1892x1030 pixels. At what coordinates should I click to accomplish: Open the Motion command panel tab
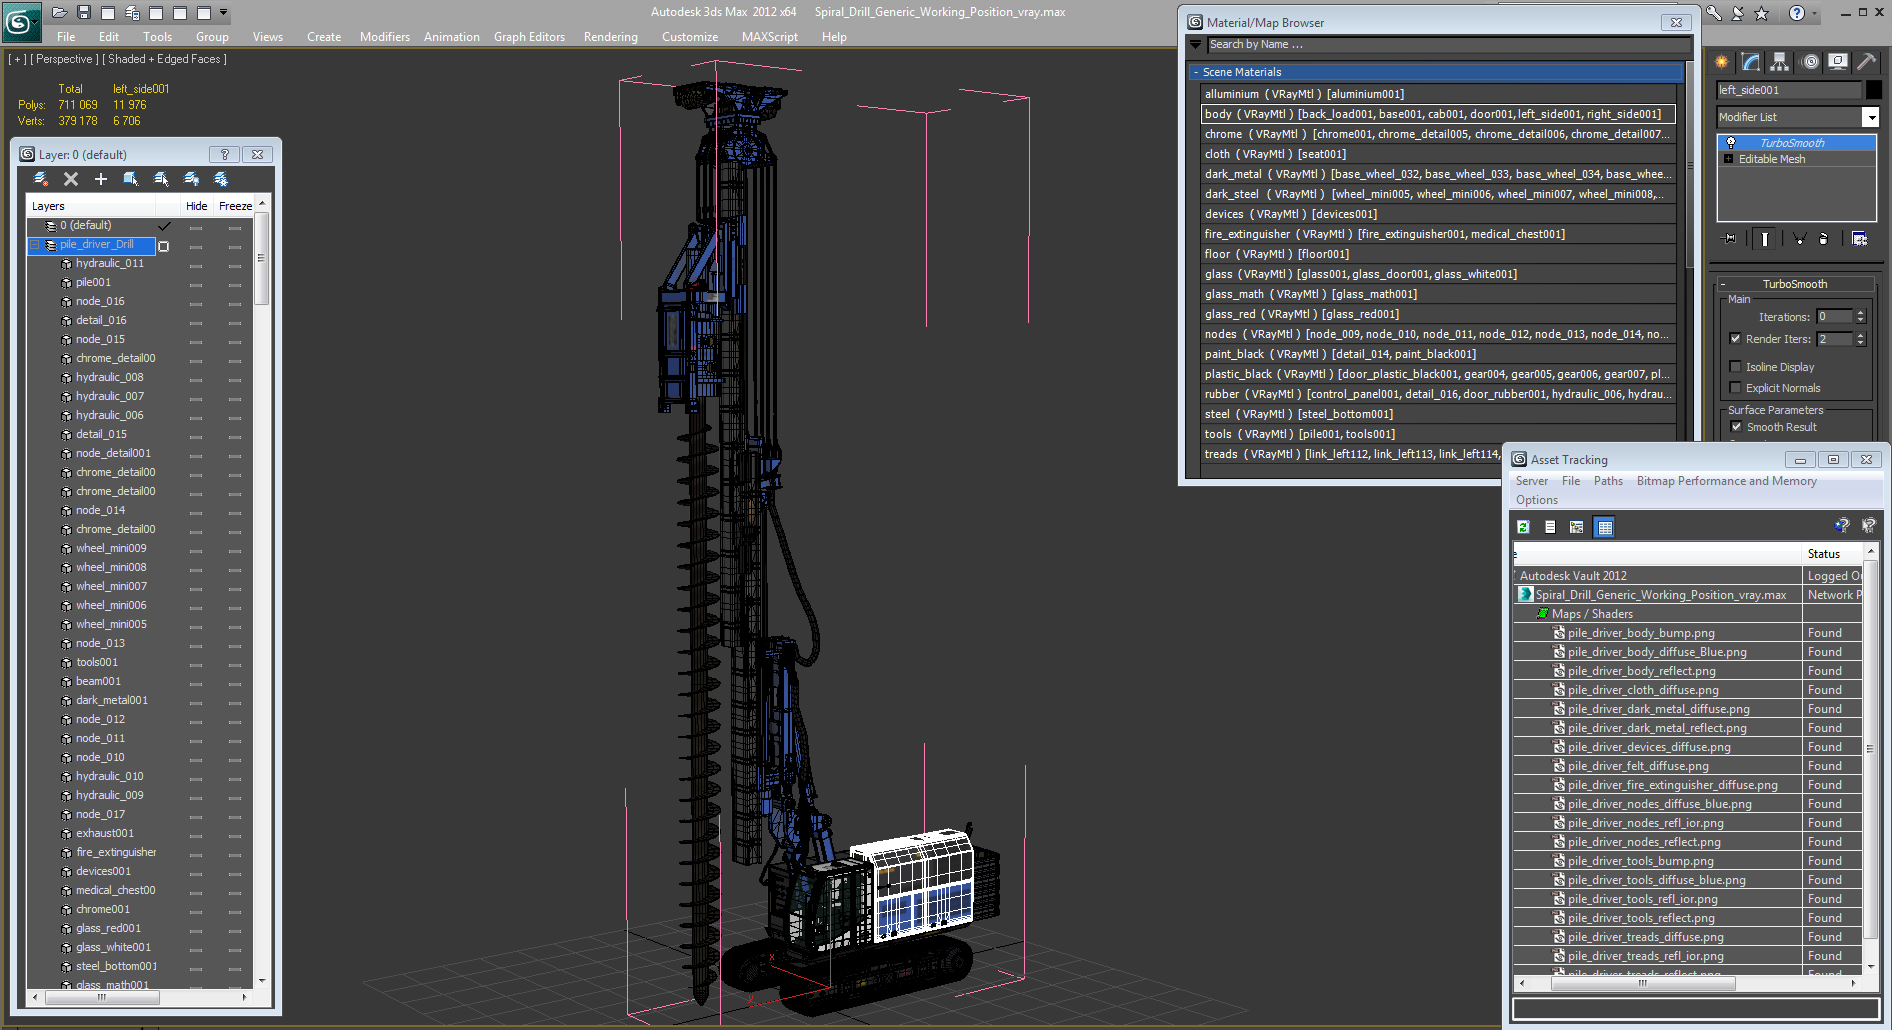pos(1810,62)
